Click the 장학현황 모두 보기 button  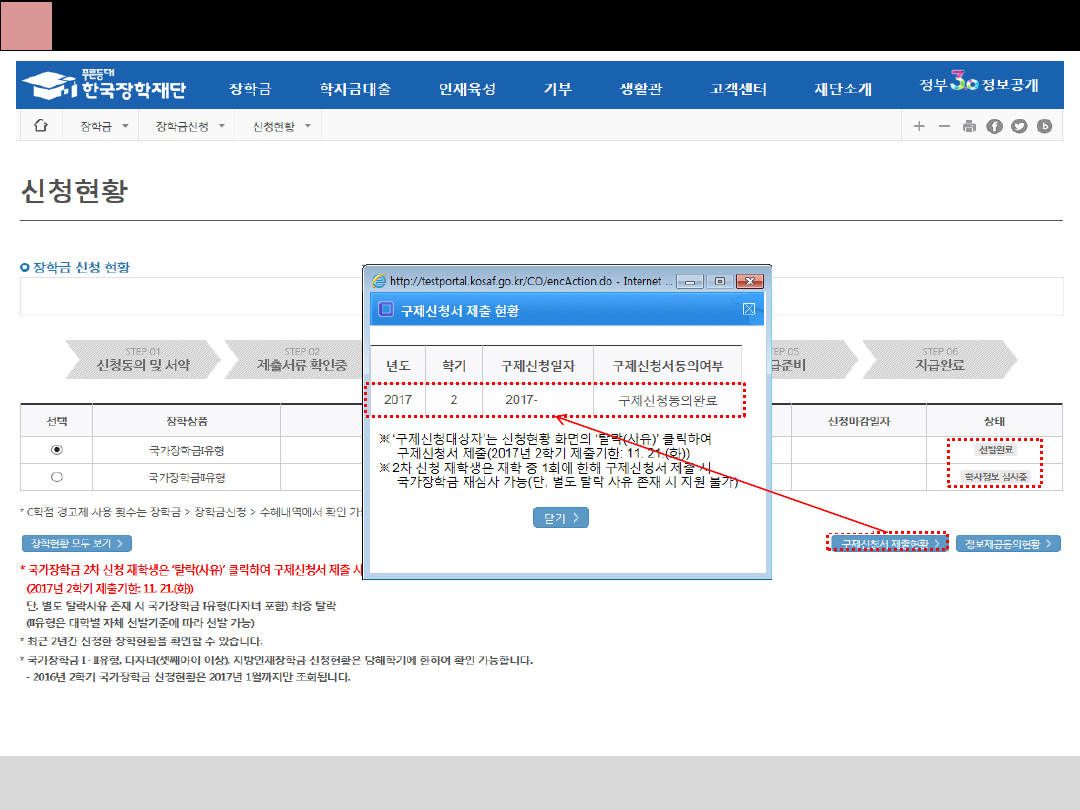(77, 543)
